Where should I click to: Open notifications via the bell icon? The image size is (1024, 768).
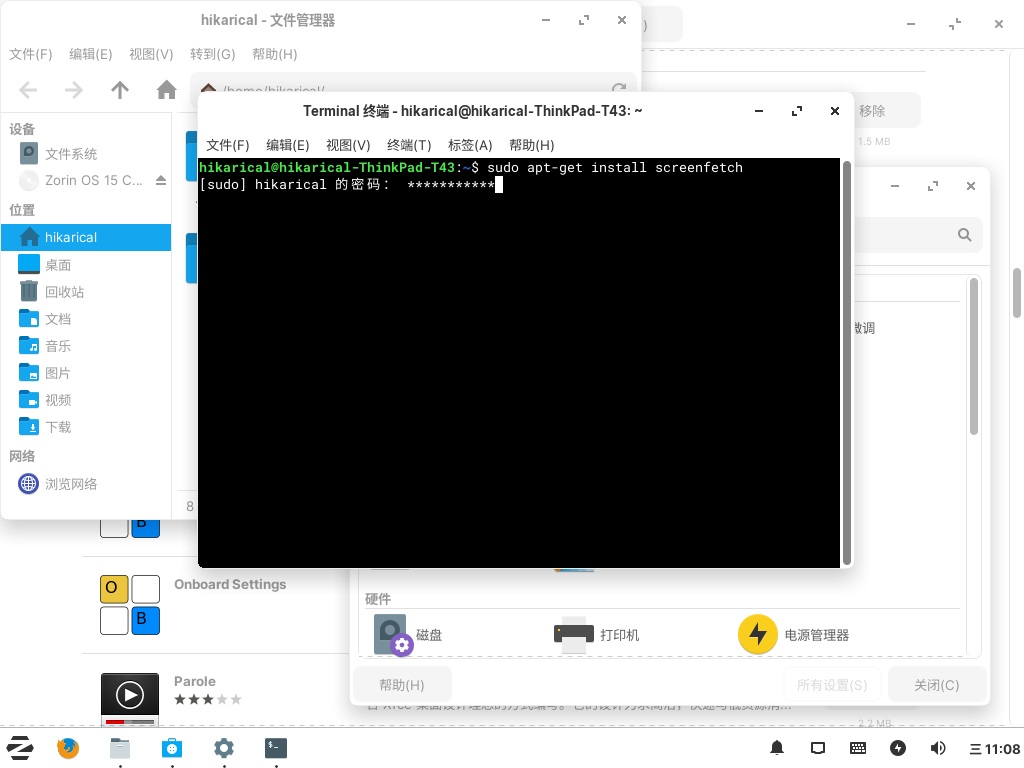777,748
